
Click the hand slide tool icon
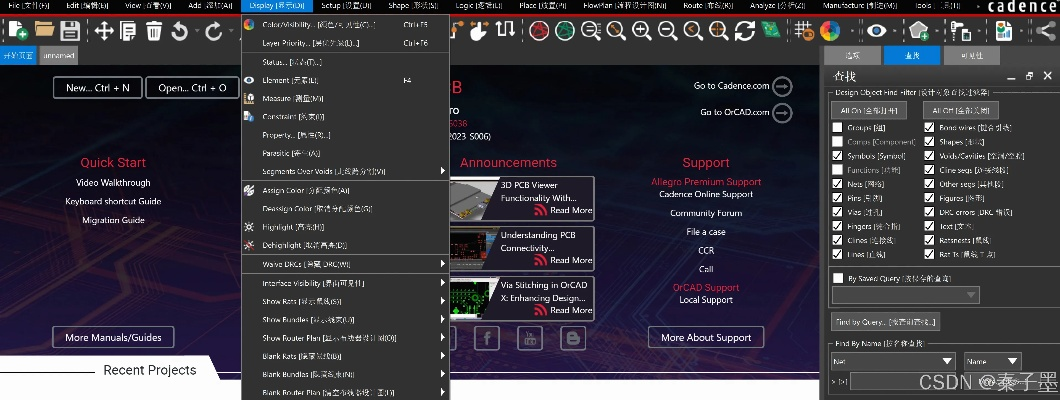pyautogui.click(x=479, y=30)
